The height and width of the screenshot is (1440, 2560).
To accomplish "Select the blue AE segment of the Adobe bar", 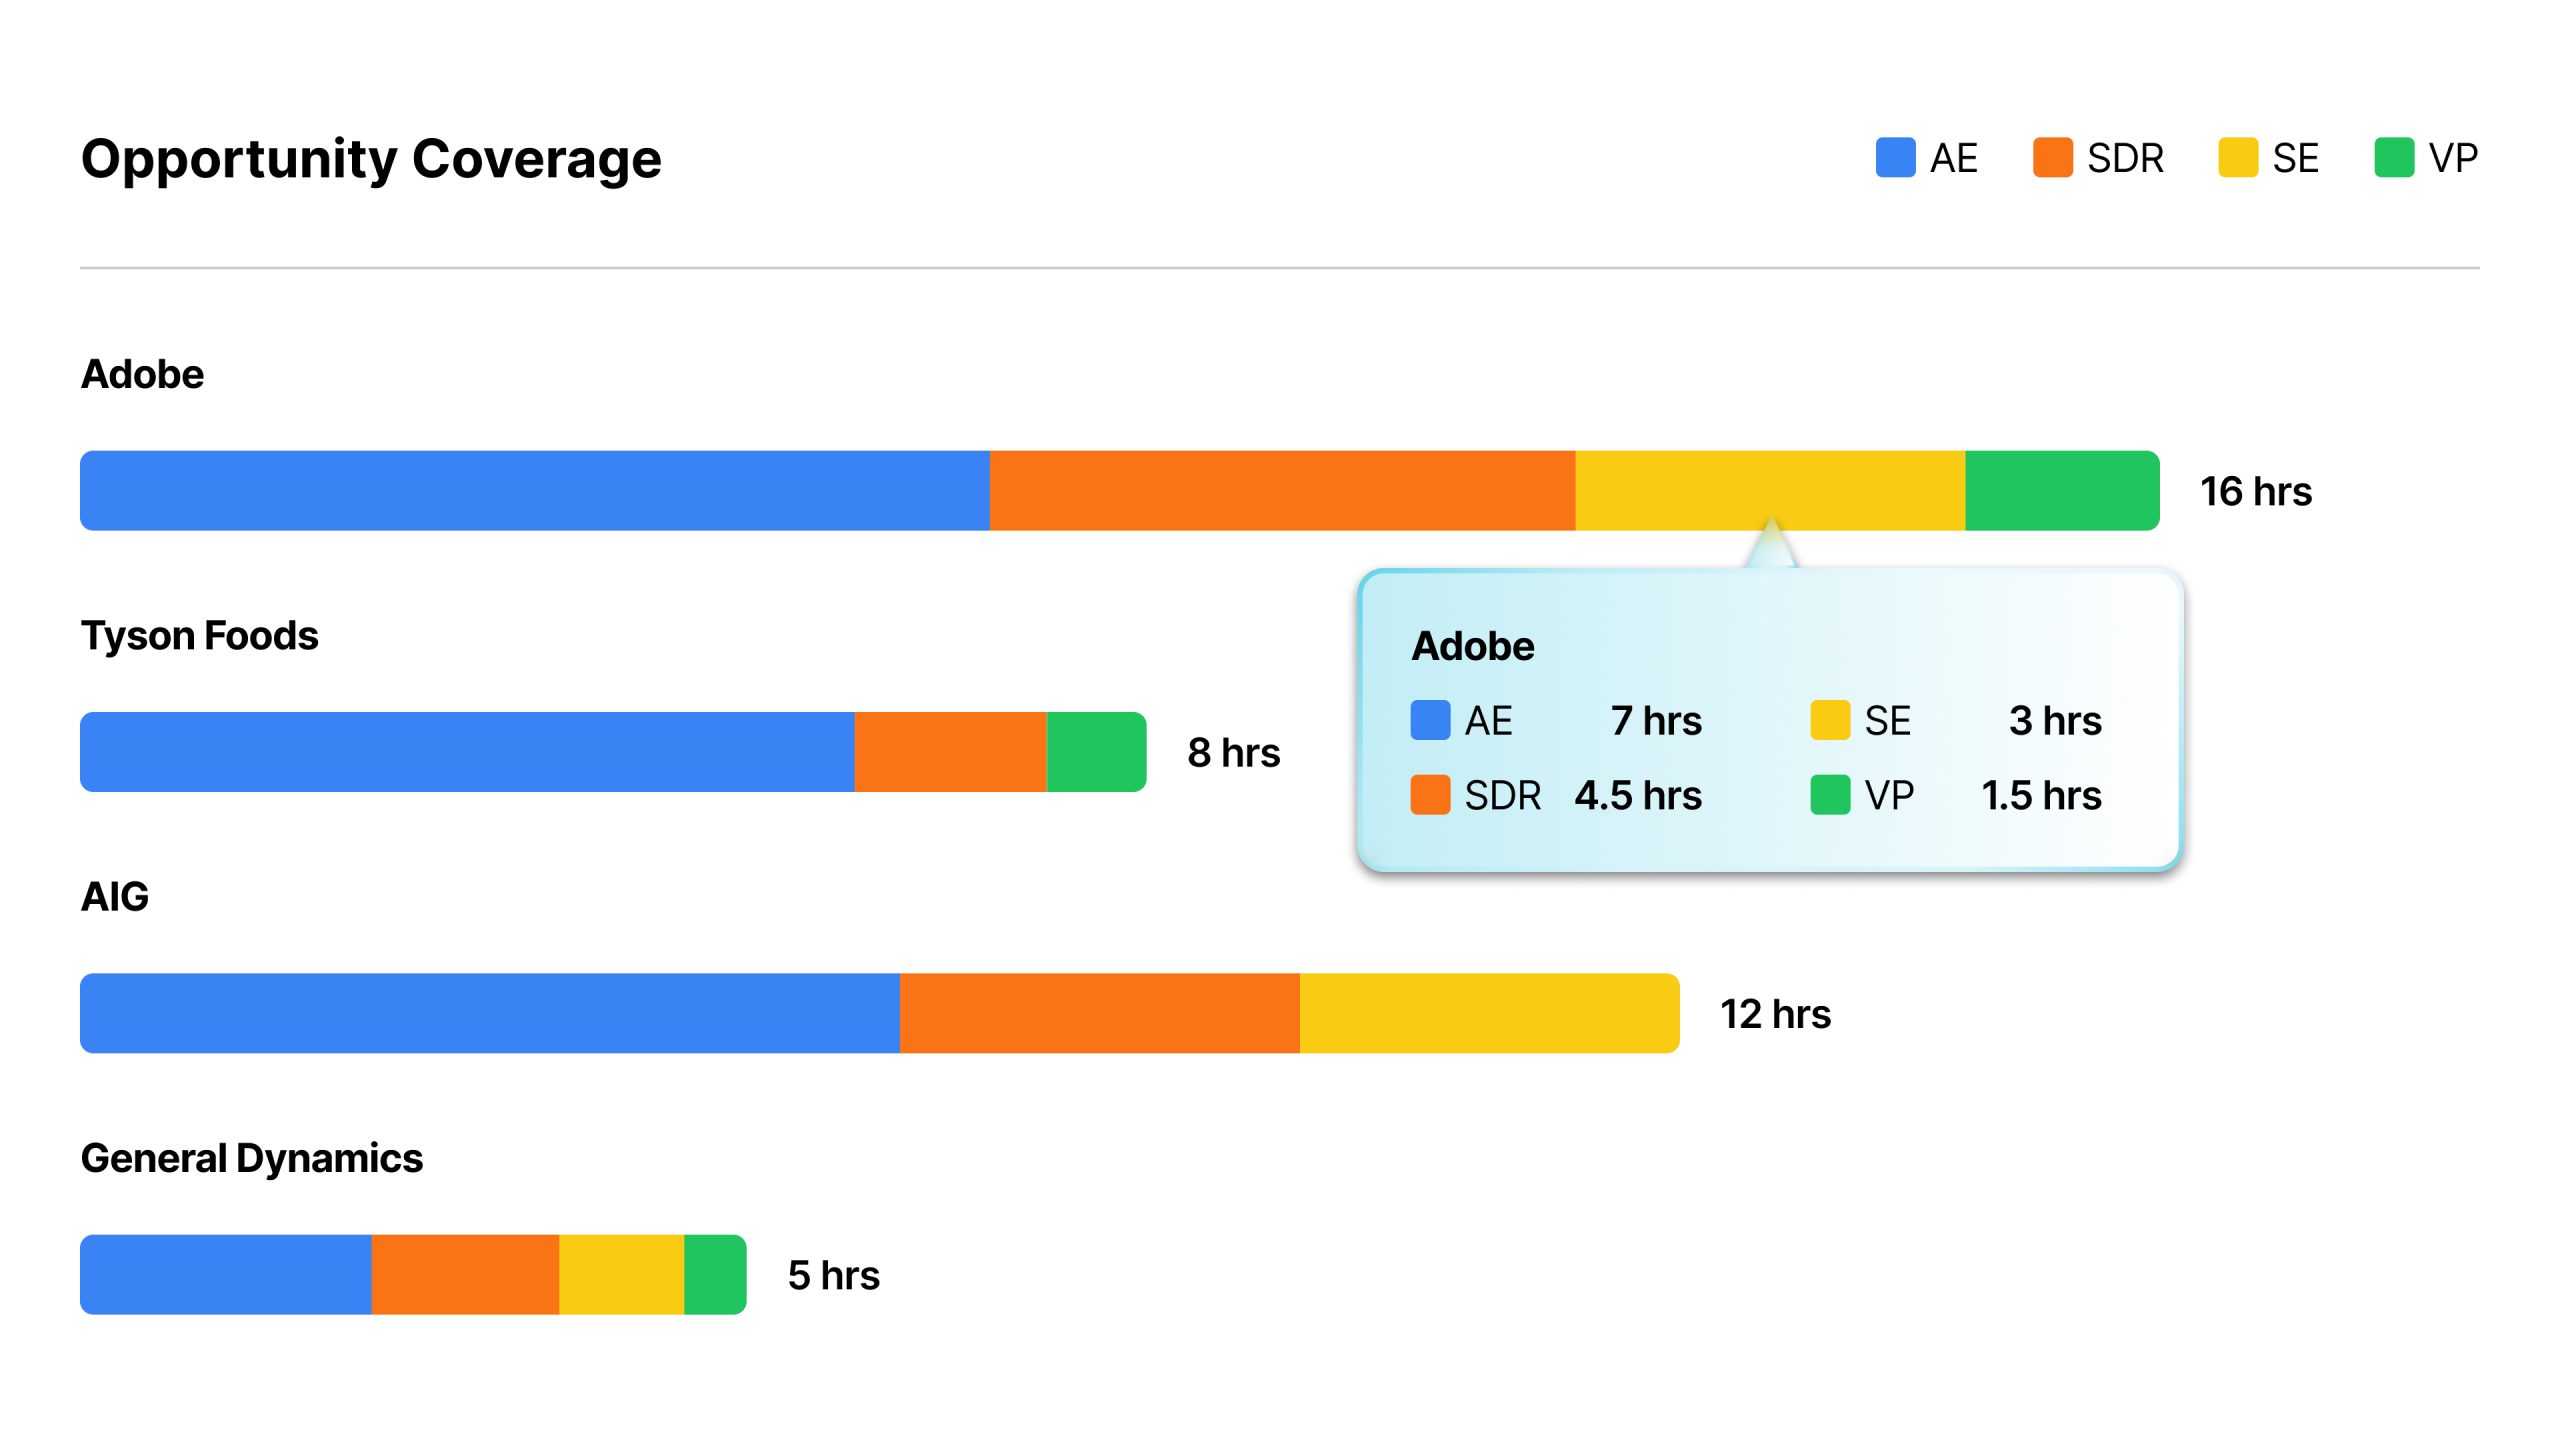I will tap(535, 491).
